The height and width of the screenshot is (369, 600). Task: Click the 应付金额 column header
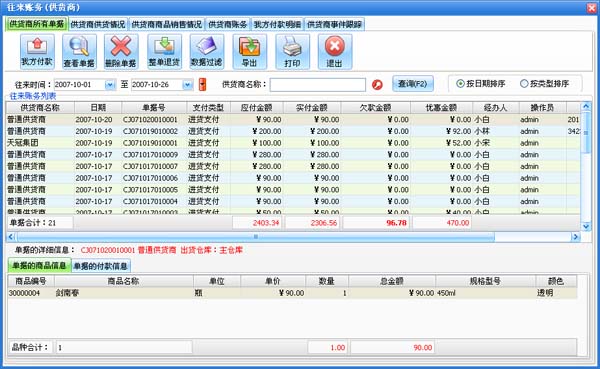[x=257, y=108]
